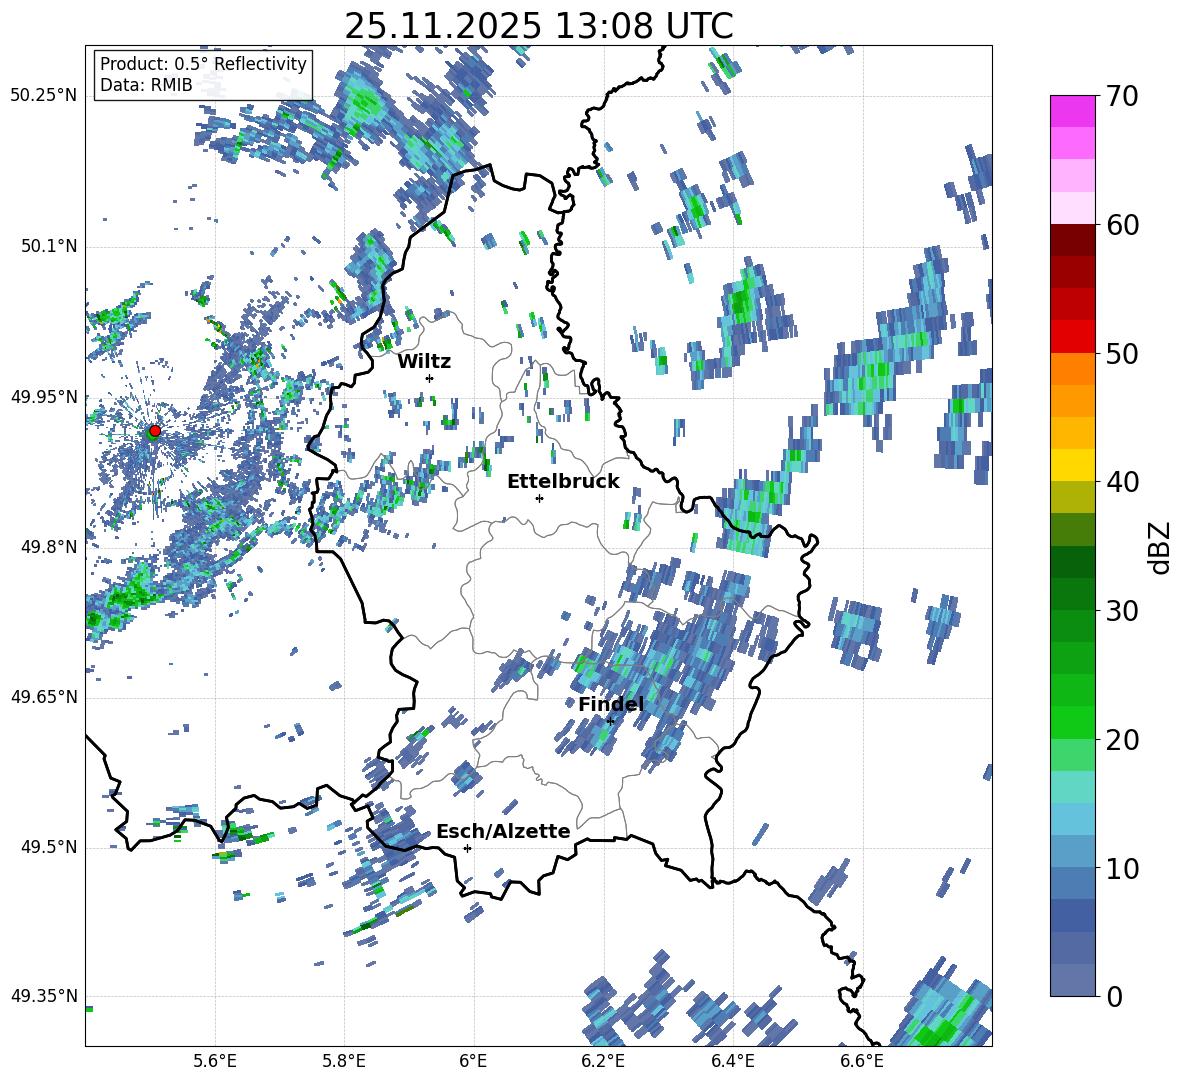Click the 5.8°E longitude label
Screen dimensions: 1184x1081
[x=344, y=1061]
